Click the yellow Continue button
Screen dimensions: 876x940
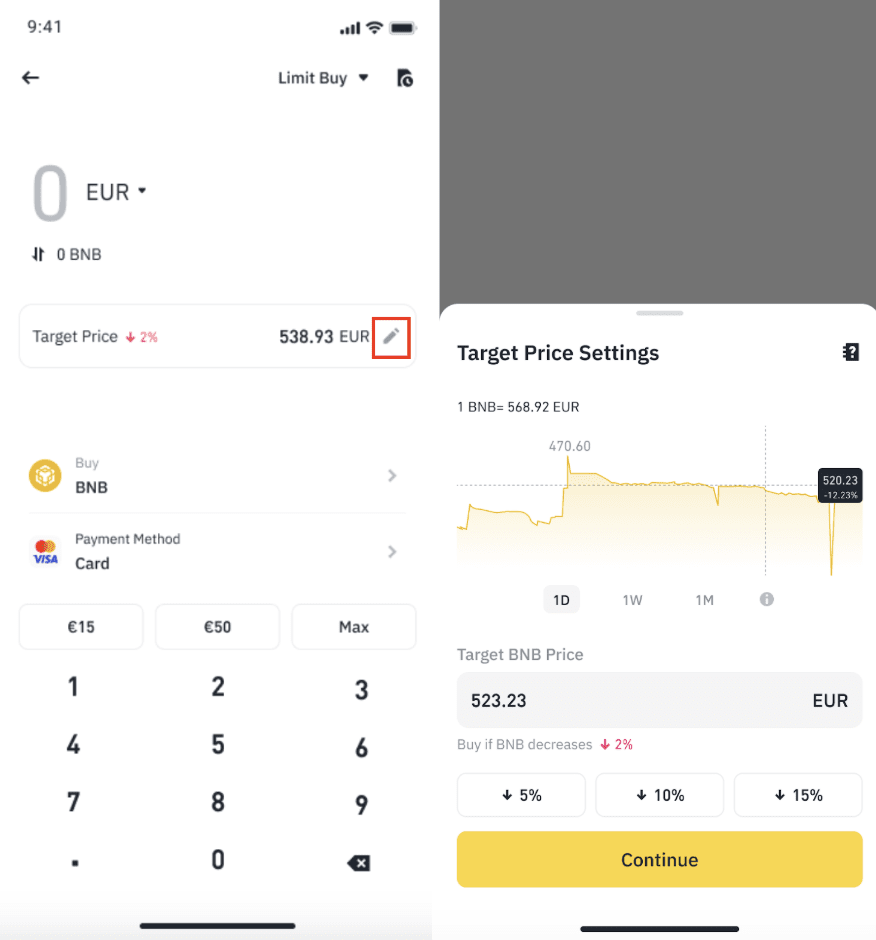[660, 859]
